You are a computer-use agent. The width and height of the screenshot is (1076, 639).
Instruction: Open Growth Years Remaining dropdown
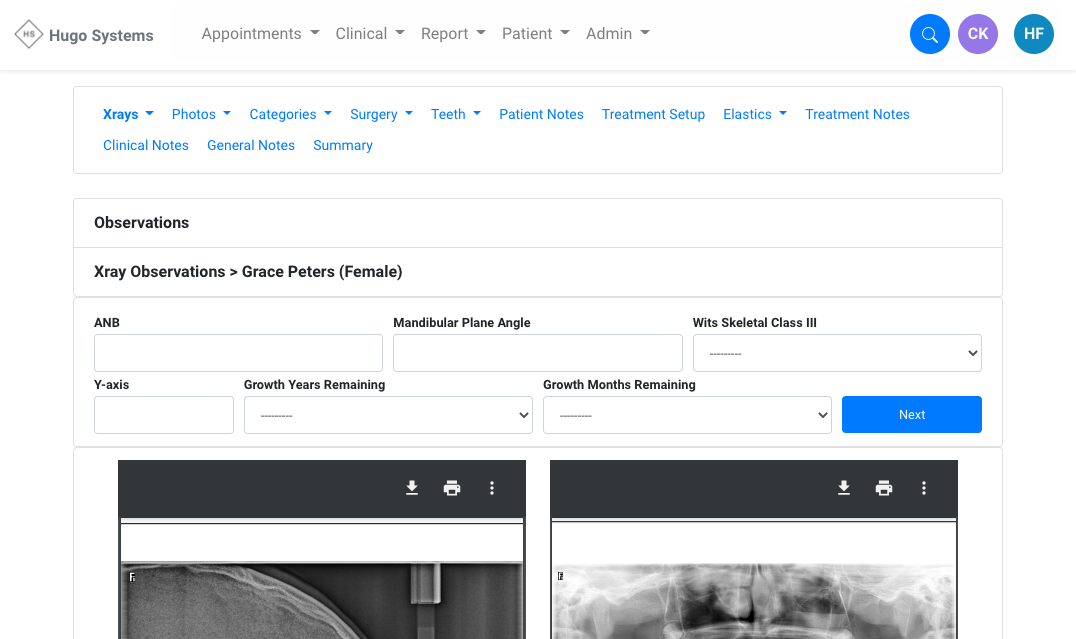[387, 415]
